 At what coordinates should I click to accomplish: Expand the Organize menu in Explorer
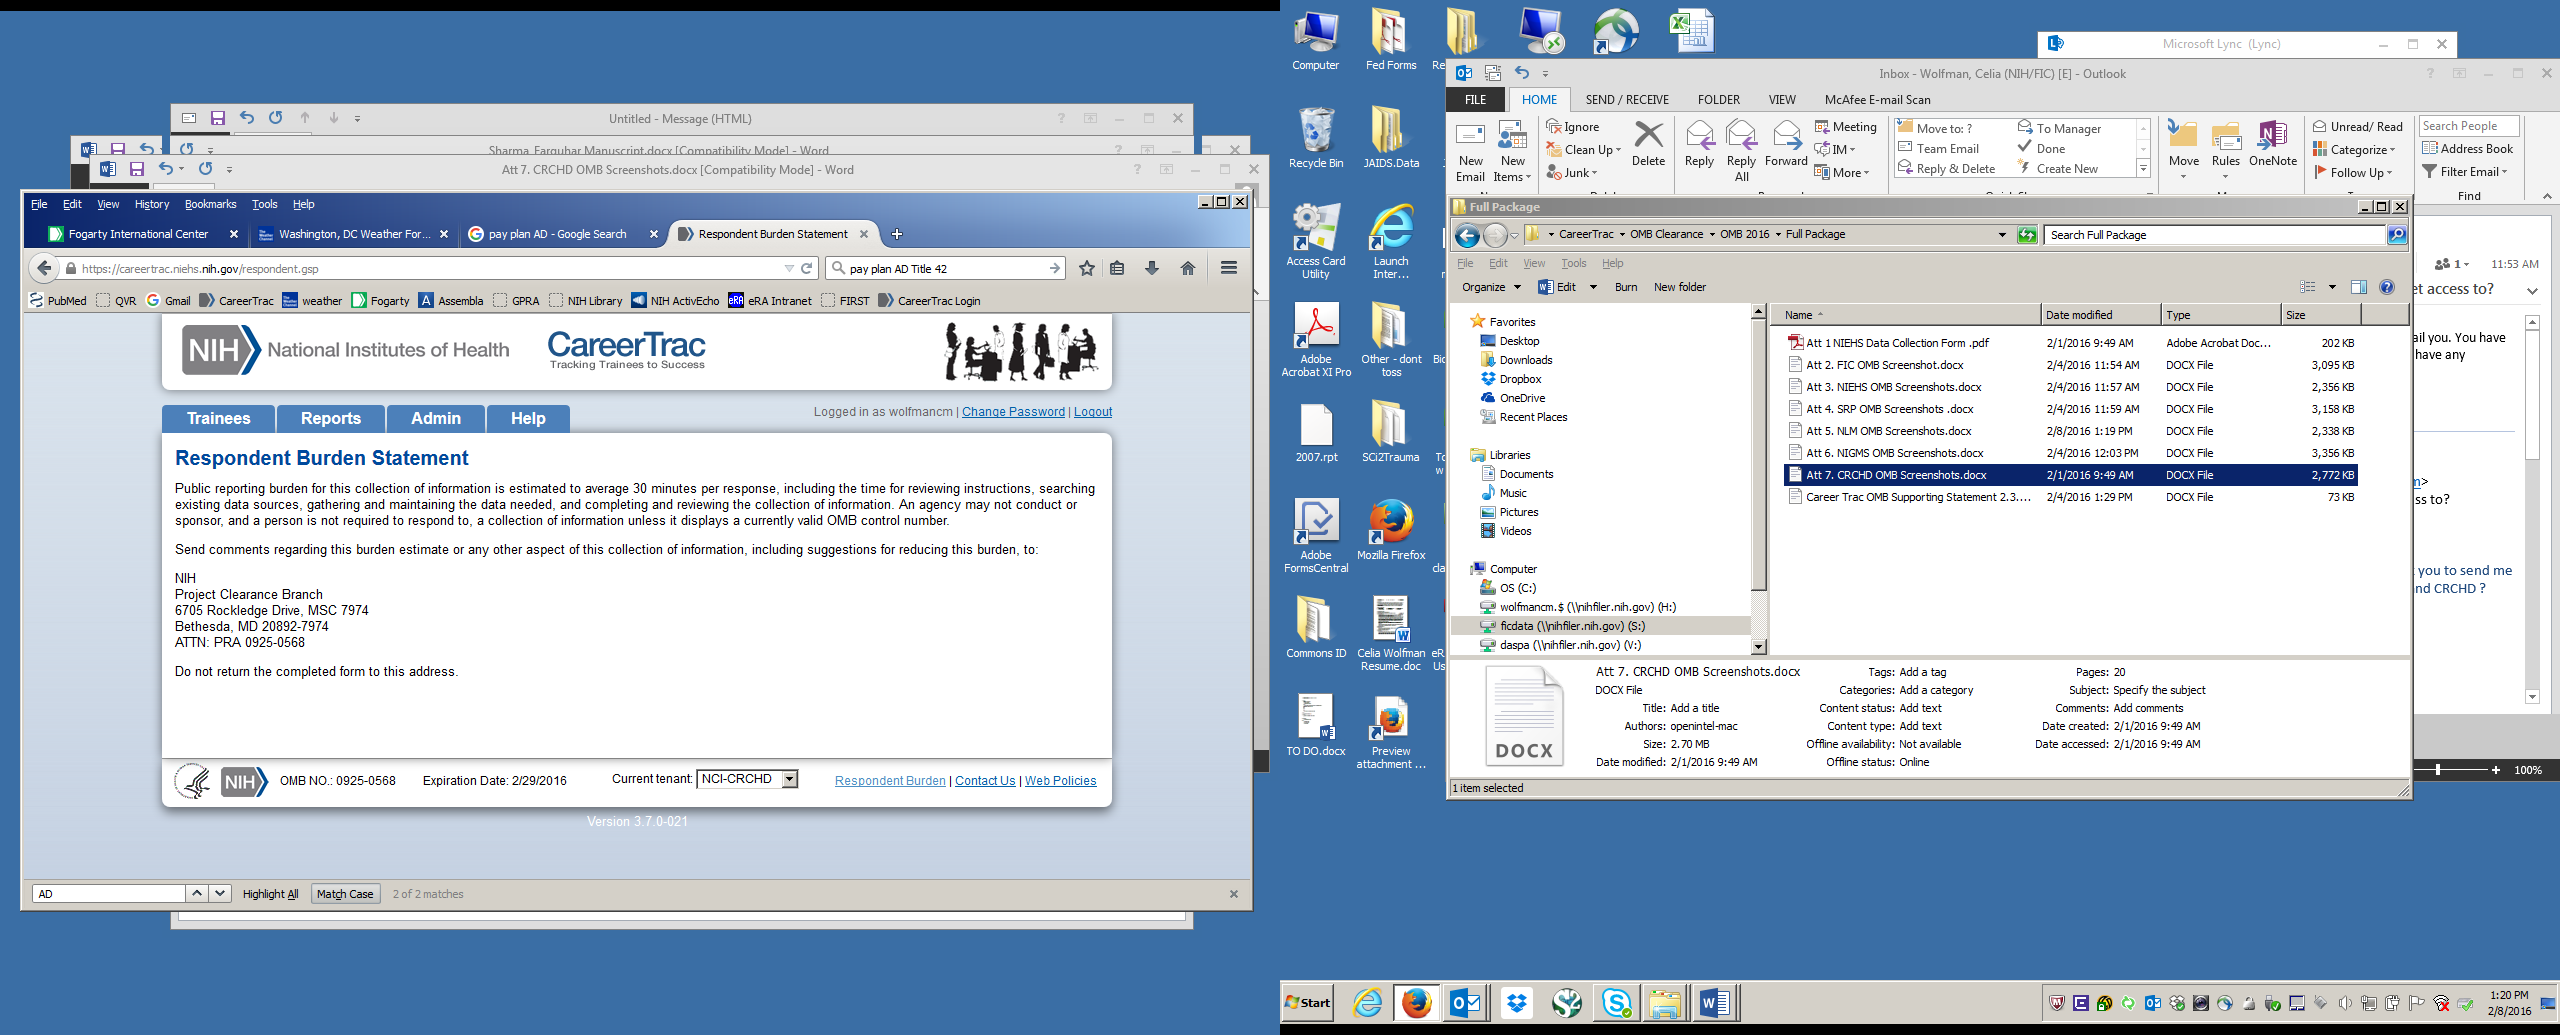[x=1491, y=287]
